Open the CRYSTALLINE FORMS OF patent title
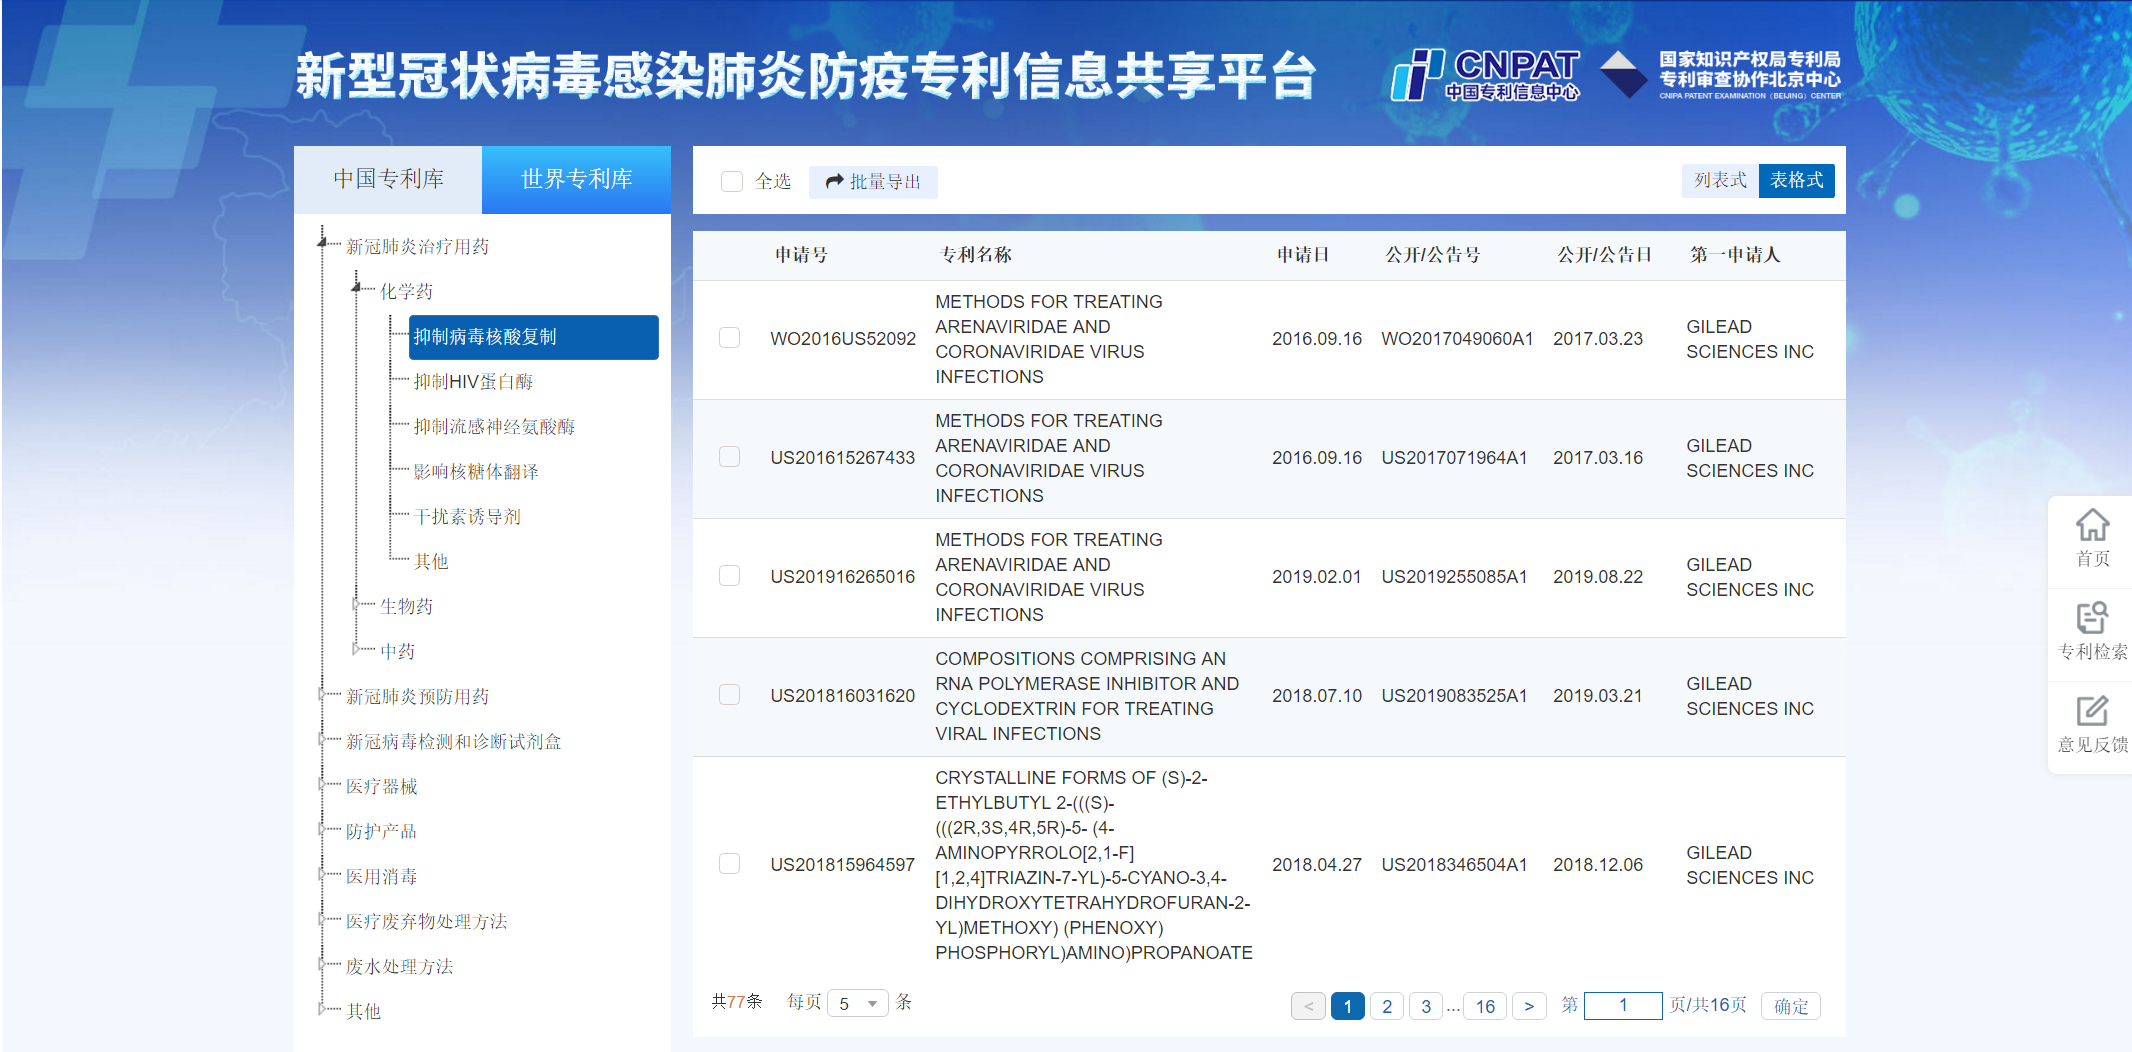2132x1052 pixels. [1094, 865]
